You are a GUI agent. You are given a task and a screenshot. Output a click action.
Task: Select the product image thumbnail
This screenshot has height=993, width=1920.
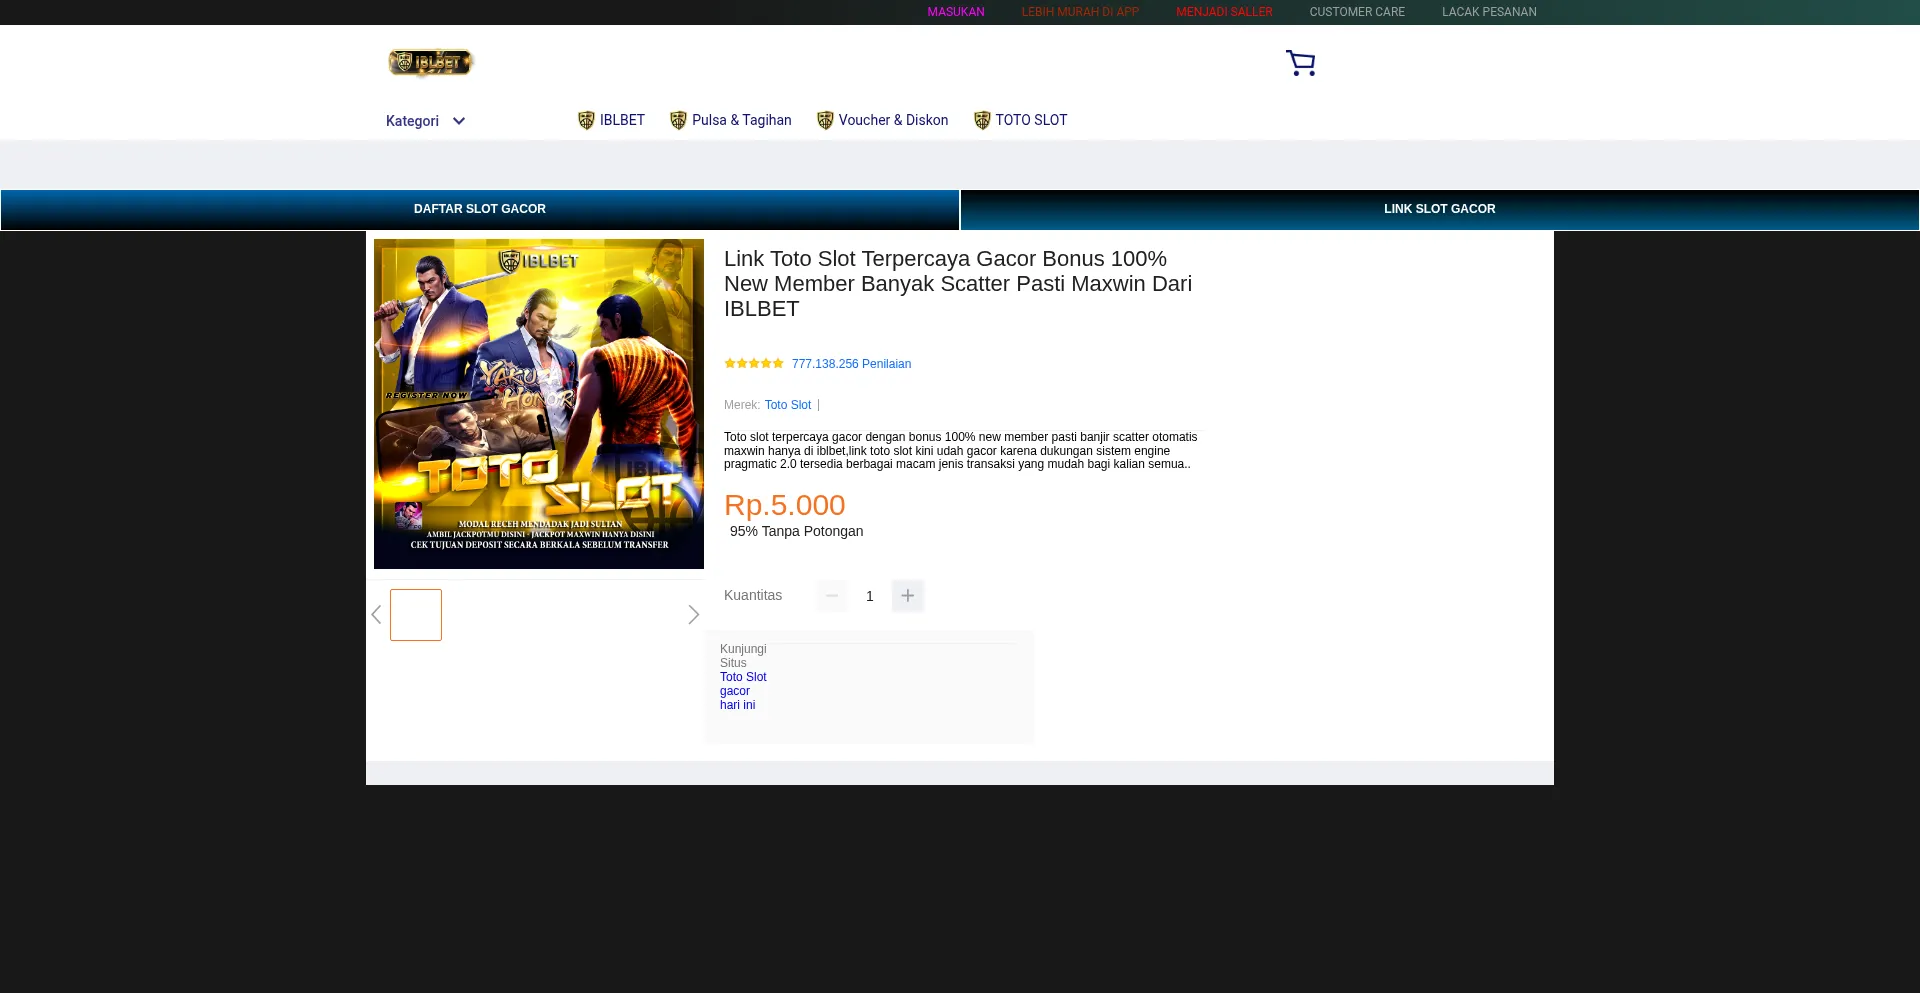416,615
